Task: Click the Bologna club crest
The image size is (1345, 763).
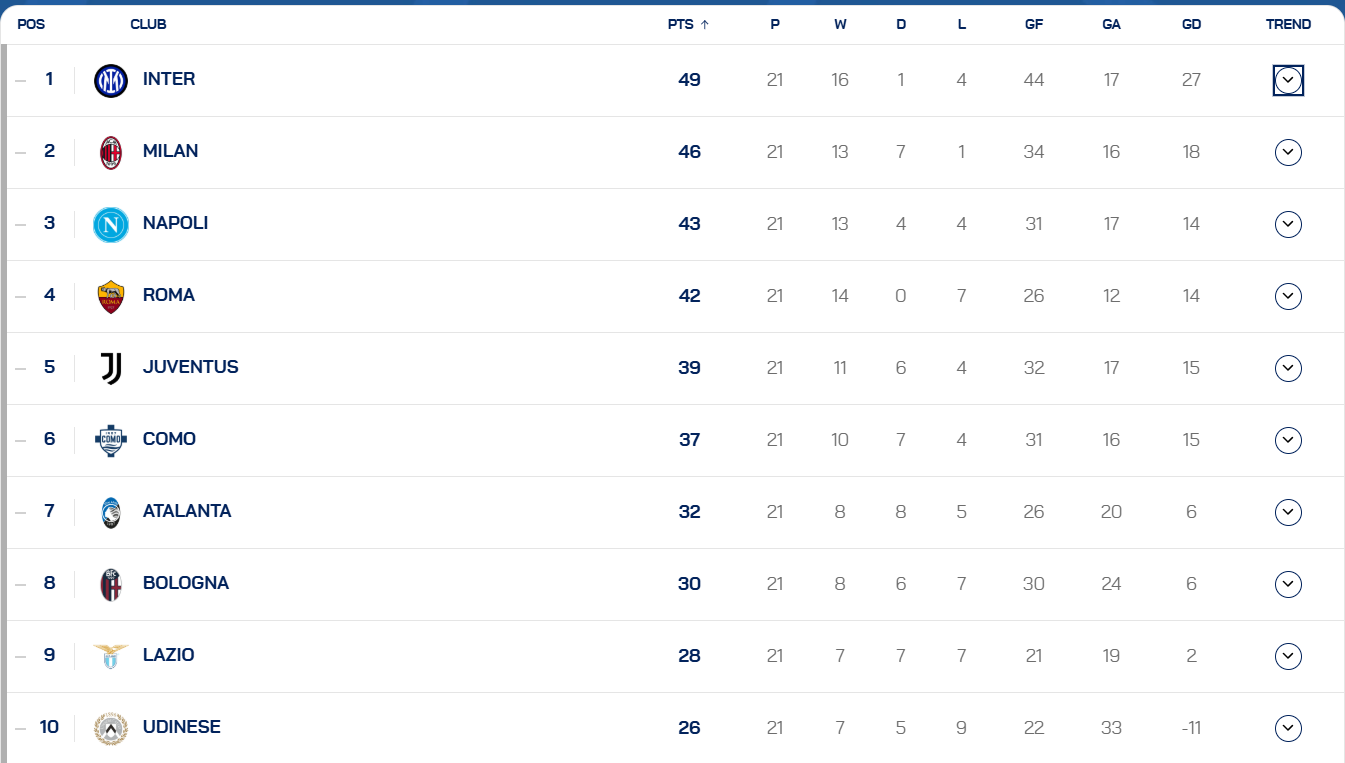Action: (x=111, y=585)
